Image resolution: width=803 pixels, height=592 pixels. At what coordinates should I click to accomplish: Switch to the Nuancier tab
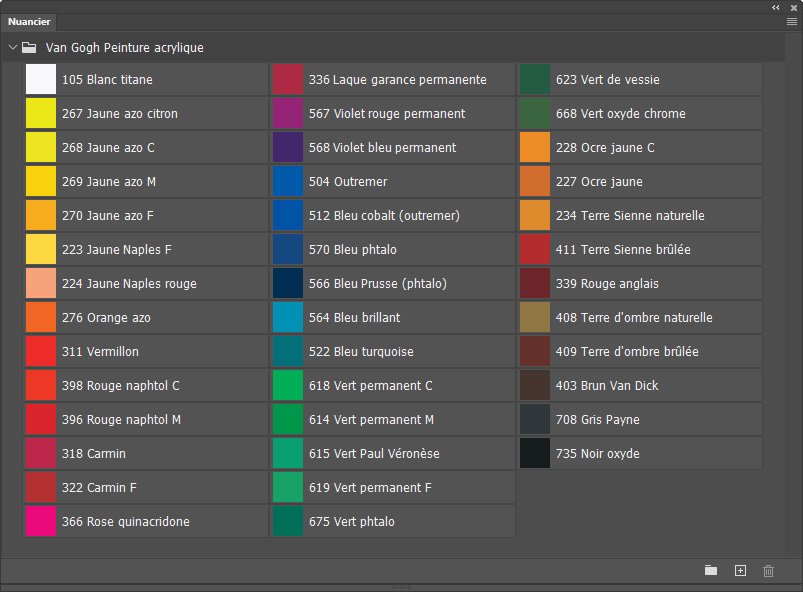(29, 22)
